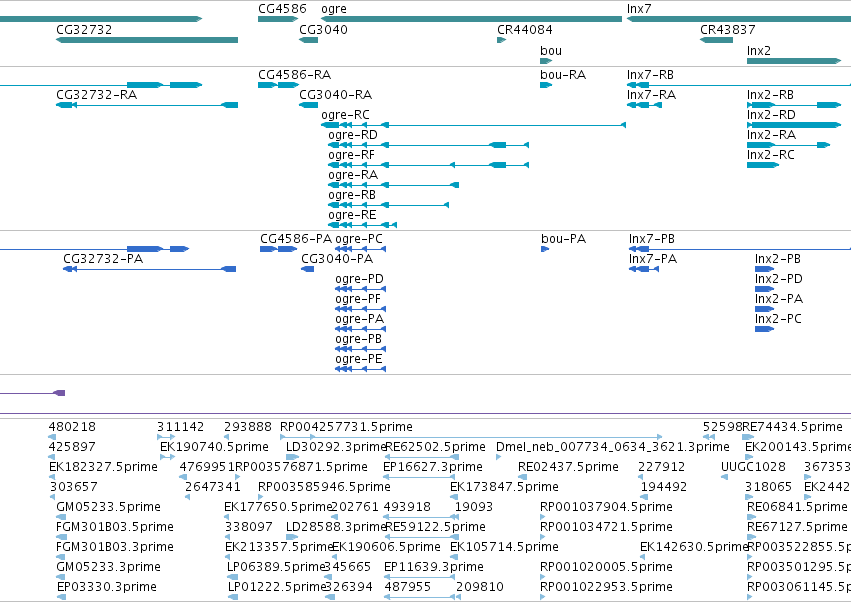The width and height of the screenshot is (851, 602).
Task: Click the purple feature block arrow
Action: [x=59, y=393]
